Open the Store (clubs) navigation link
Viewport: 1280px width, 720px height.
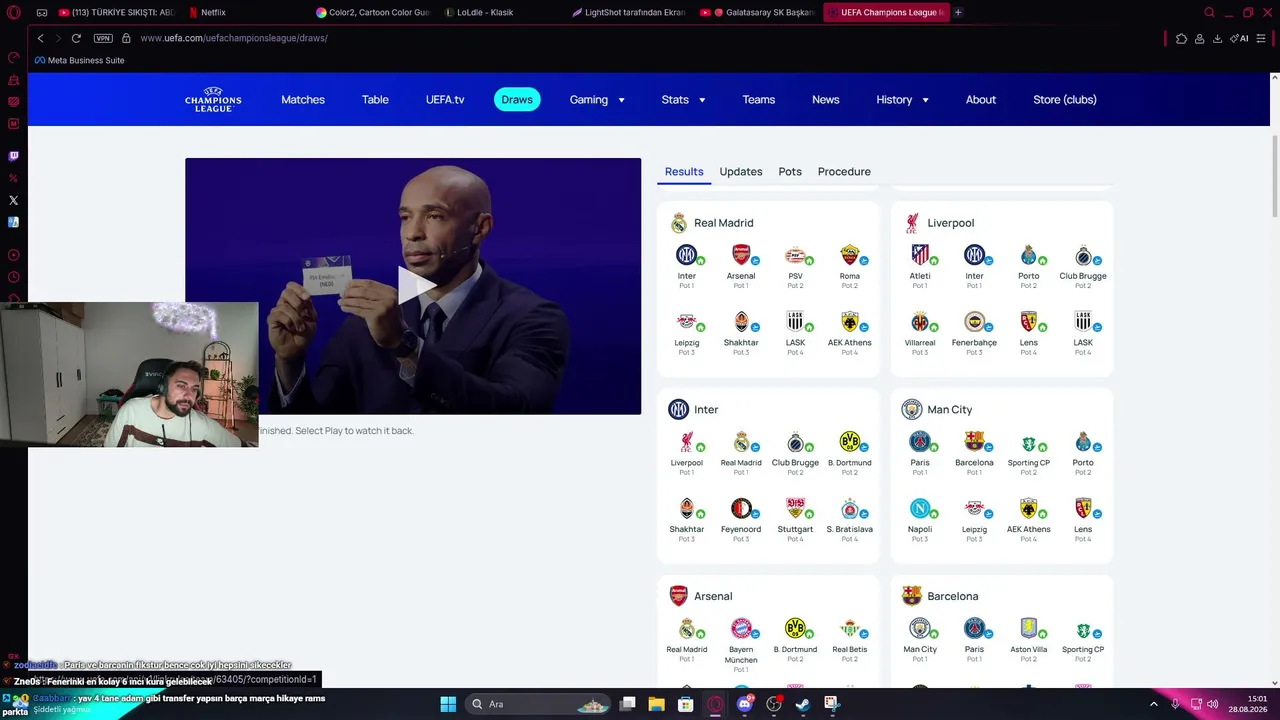1065,100
